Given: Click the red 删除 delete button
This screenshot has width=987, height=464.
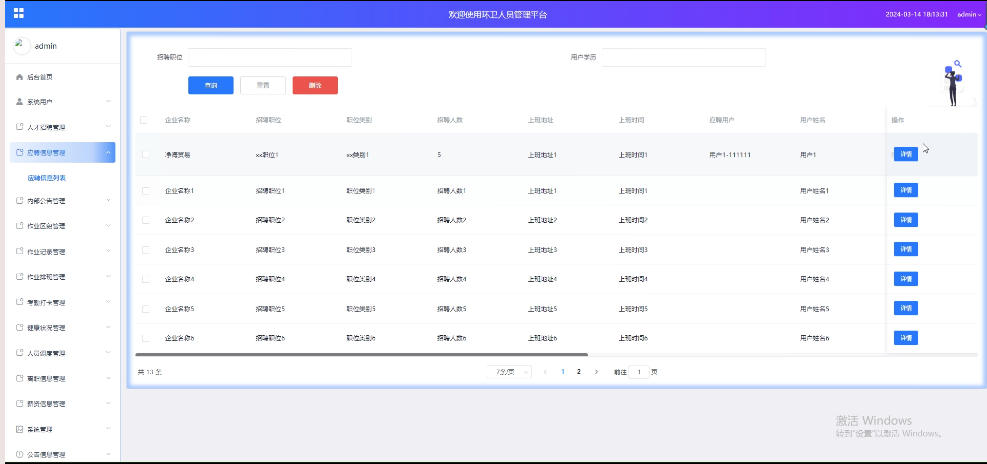Looking at the screenshot, I should click(x=315, y=85).
